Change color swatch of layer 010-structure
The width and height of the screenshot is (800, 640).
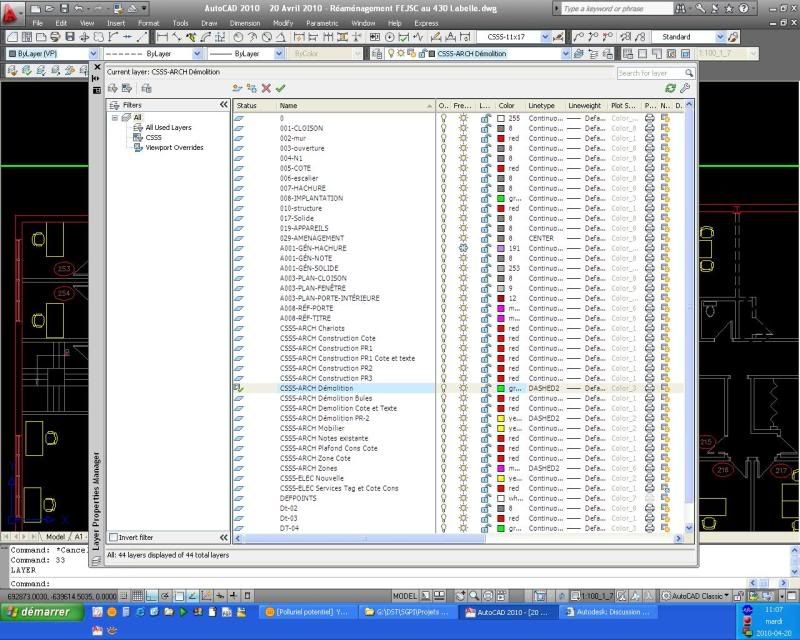[x=500, y=208]
